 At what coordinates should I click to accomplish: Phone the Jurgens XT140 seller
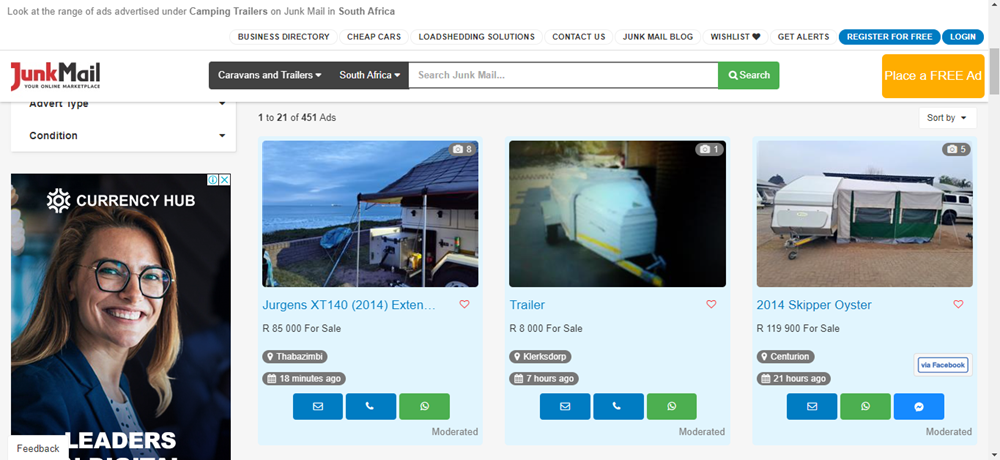(371, 406)
